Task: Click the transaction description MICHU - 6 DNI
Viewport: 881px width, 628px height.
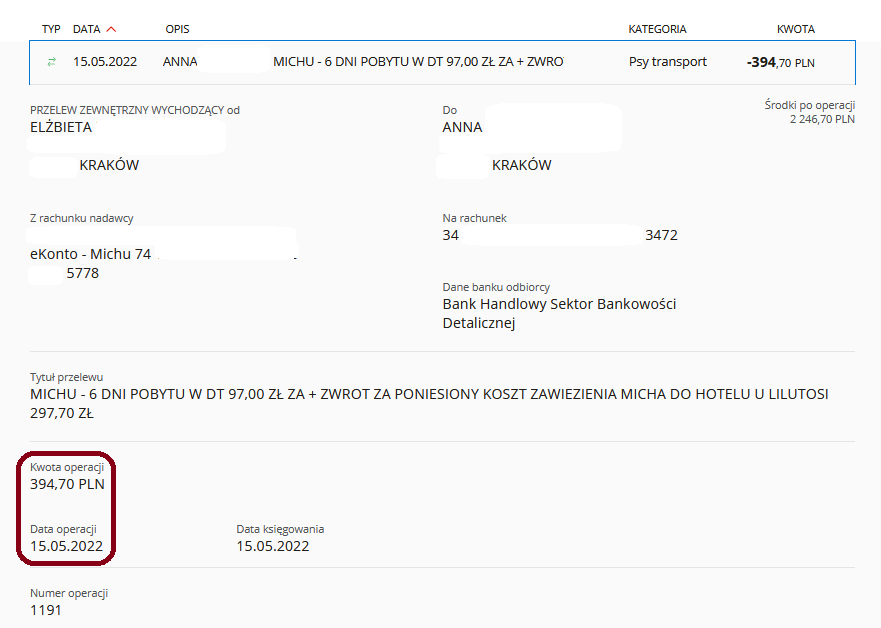Action: pyautogui.click(x=418, y=62)
